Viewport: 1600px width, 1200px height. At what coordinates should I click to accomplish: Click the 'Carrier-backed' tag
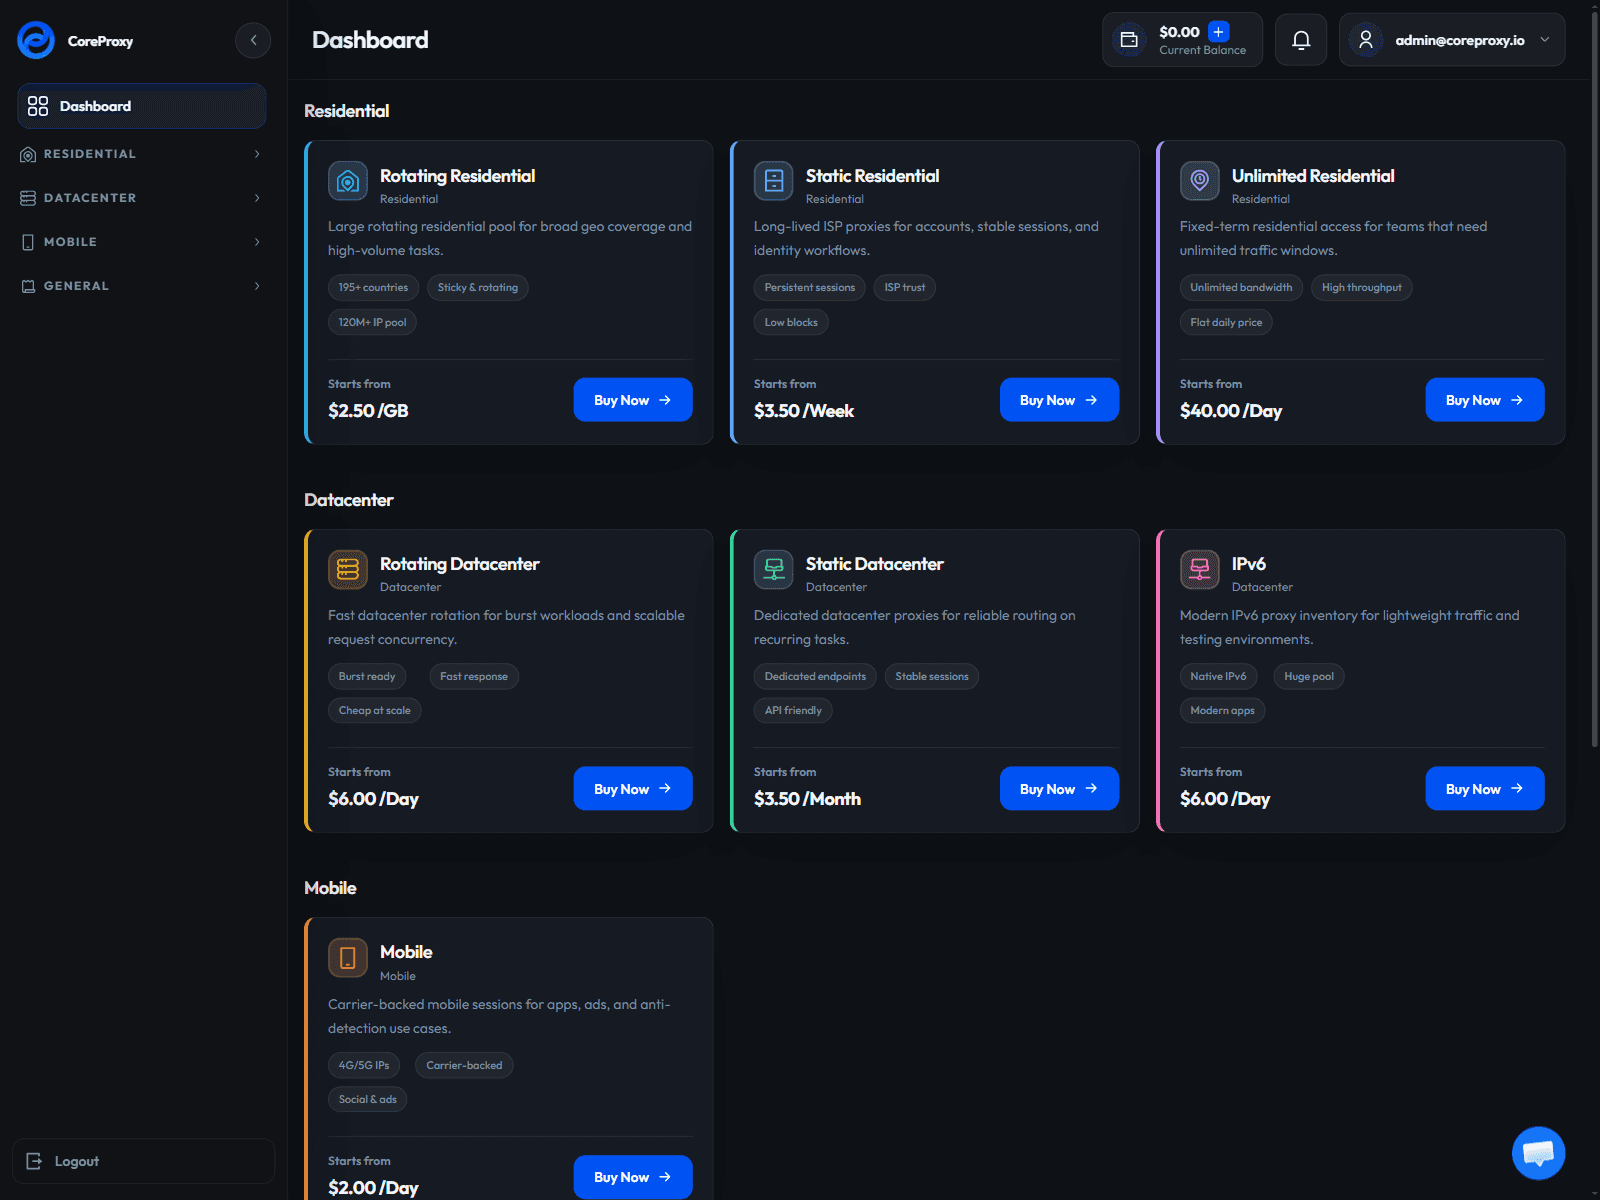pos(464,1065)
